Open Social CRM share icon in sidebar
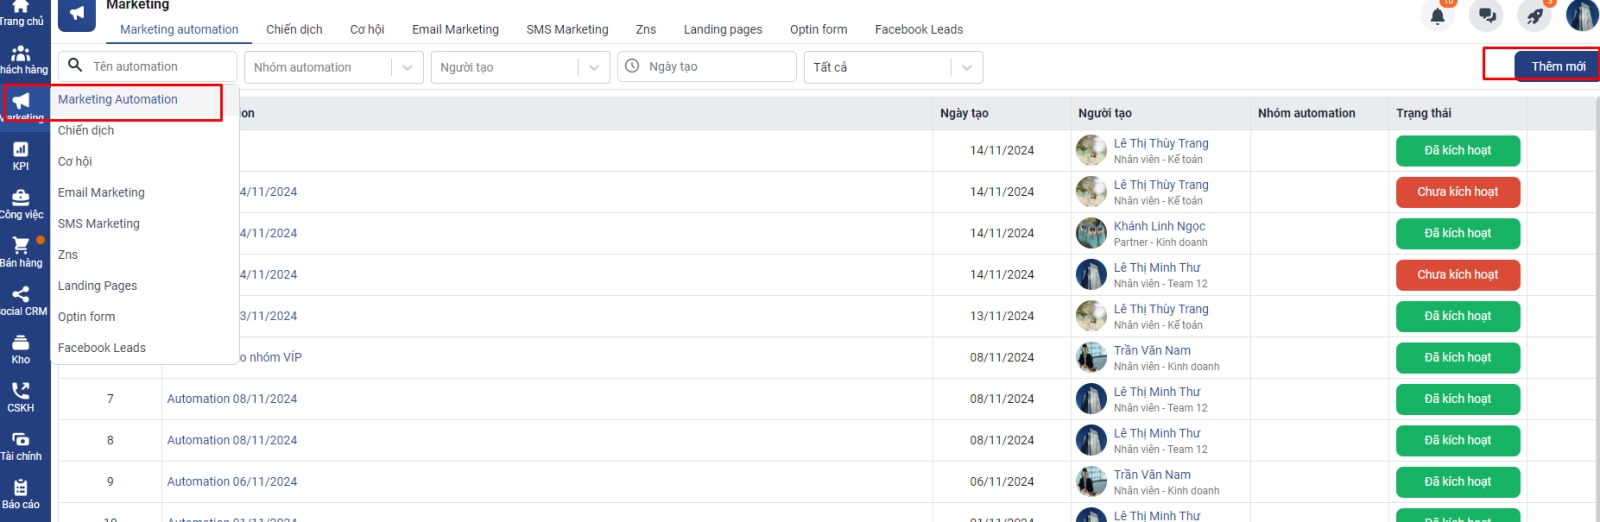This screenshot has height=522, width=1600. coord(21,299)
